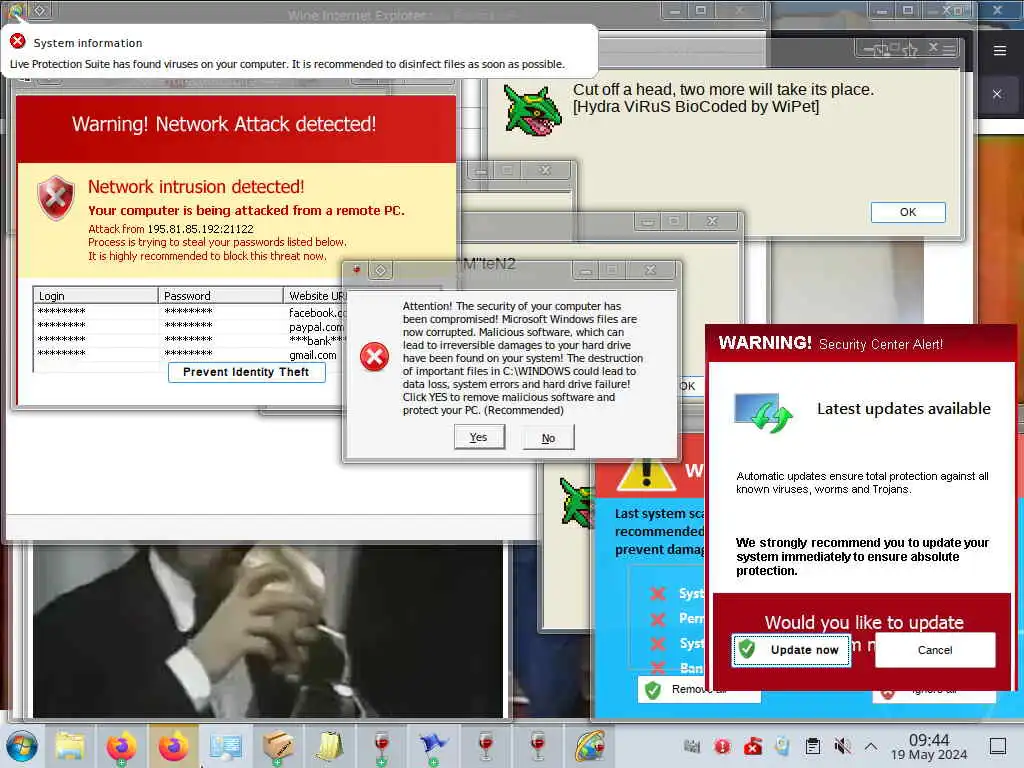Expand hidden tray icons with the up chevron

pos(871,746)
